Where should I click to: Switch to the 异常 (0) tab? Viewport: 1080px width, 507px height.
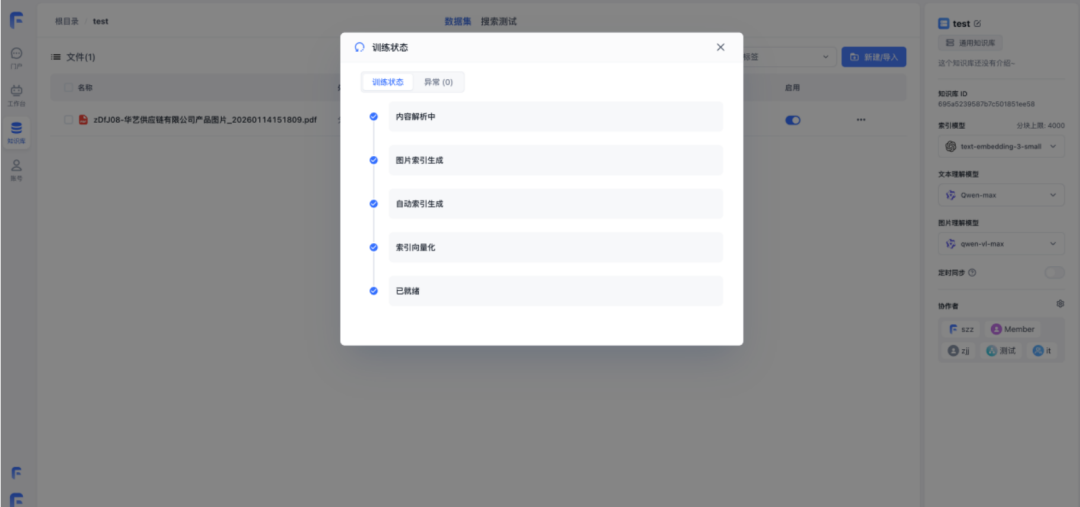tap(438, 82)
